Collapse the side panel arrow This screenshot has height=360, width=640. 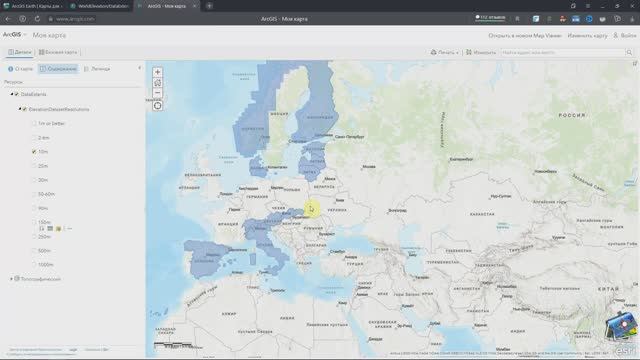140,68
